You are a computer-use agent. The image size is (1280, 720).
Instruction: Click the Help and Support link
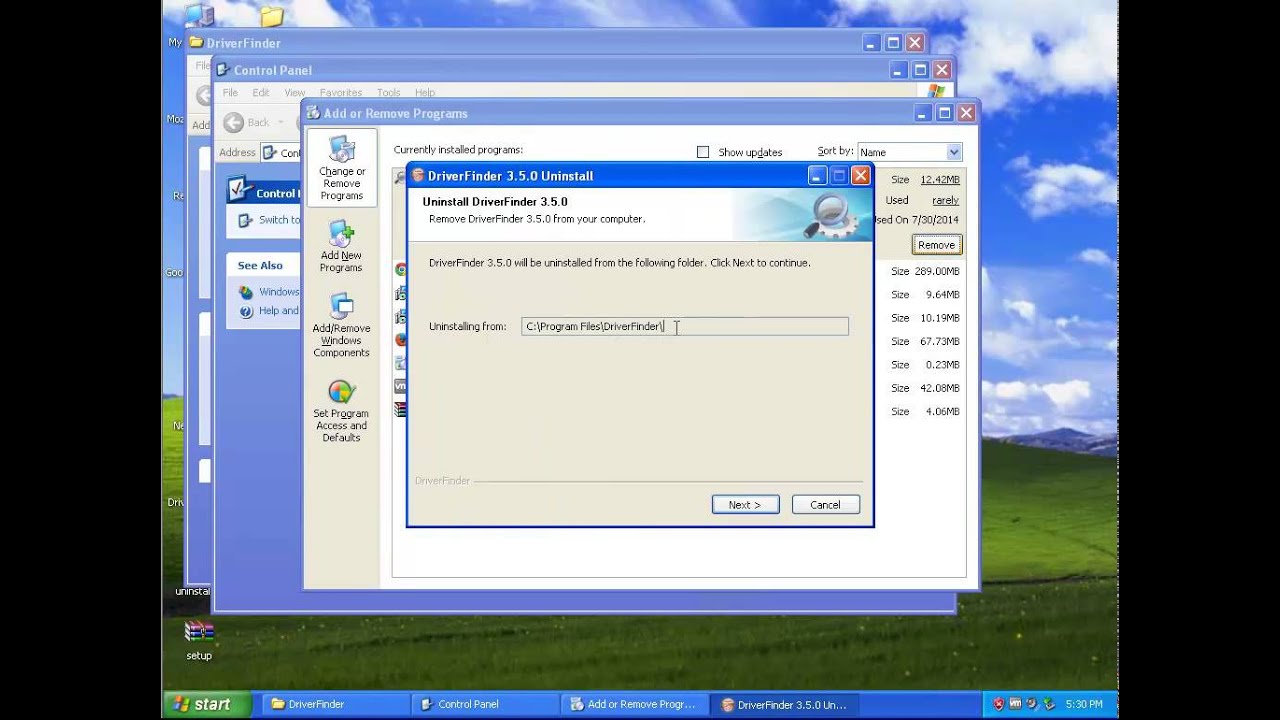pyautogui.click(x=278, y=311)
